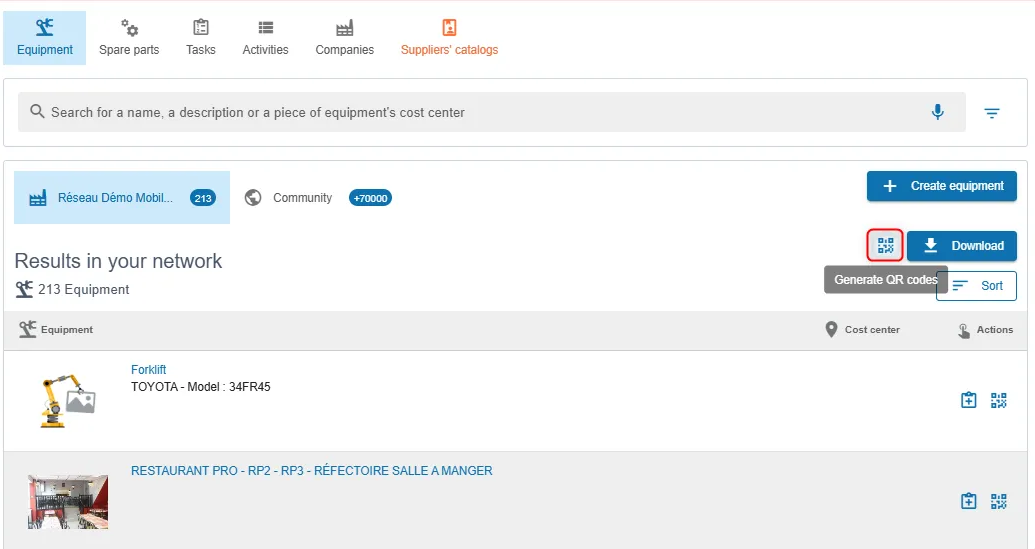Click the Generate QR codes icon button
The image size is (1035, 549).
pyautogui.click(x=885, y=245)
